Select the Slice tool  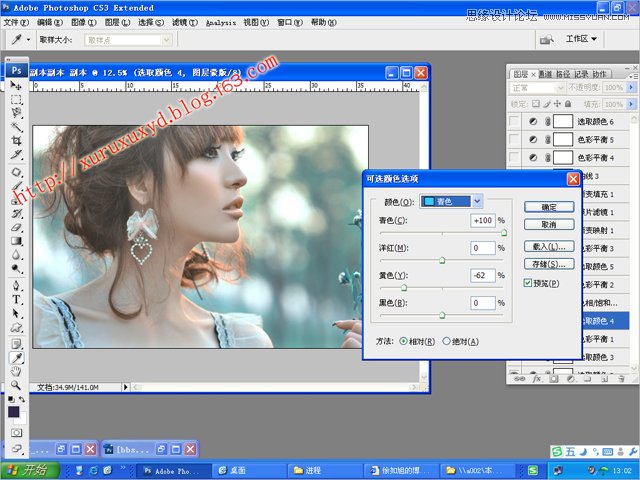coord(16,154)
